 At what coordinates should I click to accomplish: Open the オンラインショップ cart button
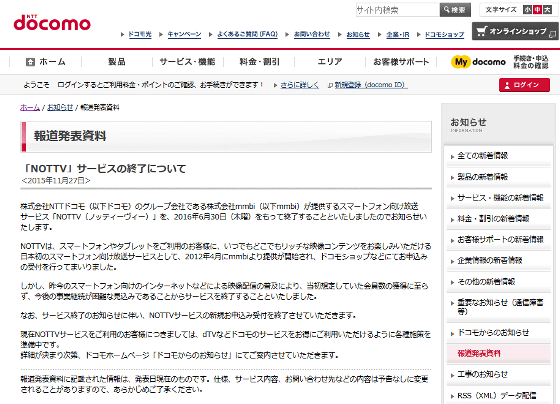pyautogui.click(x=515, y=31)
